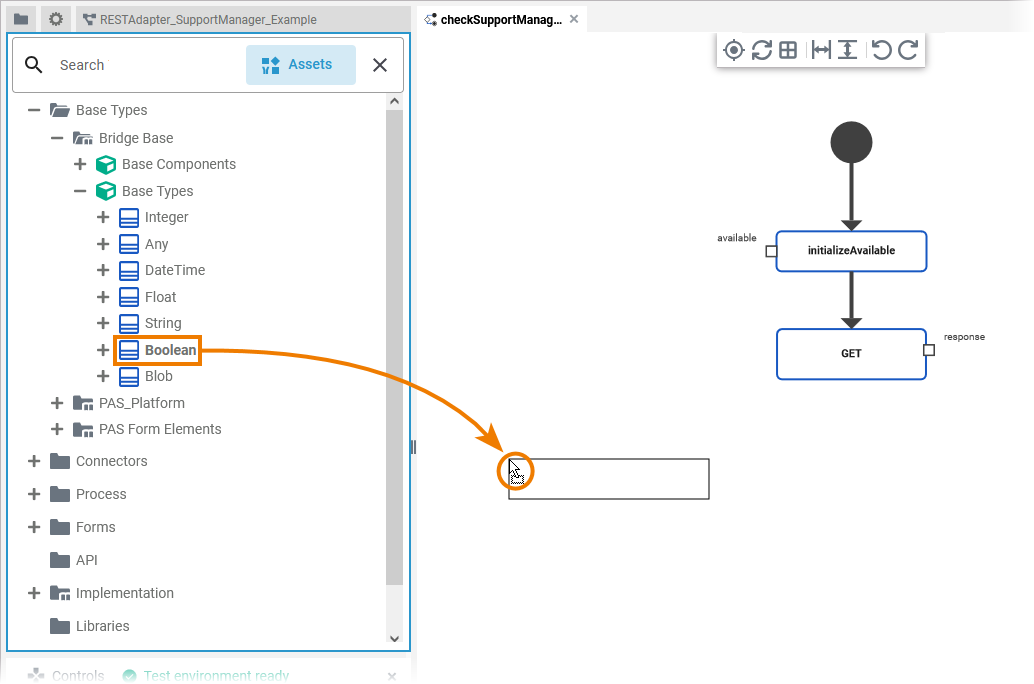1034x684 pixels.
Task: Expand the Base Components node
Action: pos(80,164)
